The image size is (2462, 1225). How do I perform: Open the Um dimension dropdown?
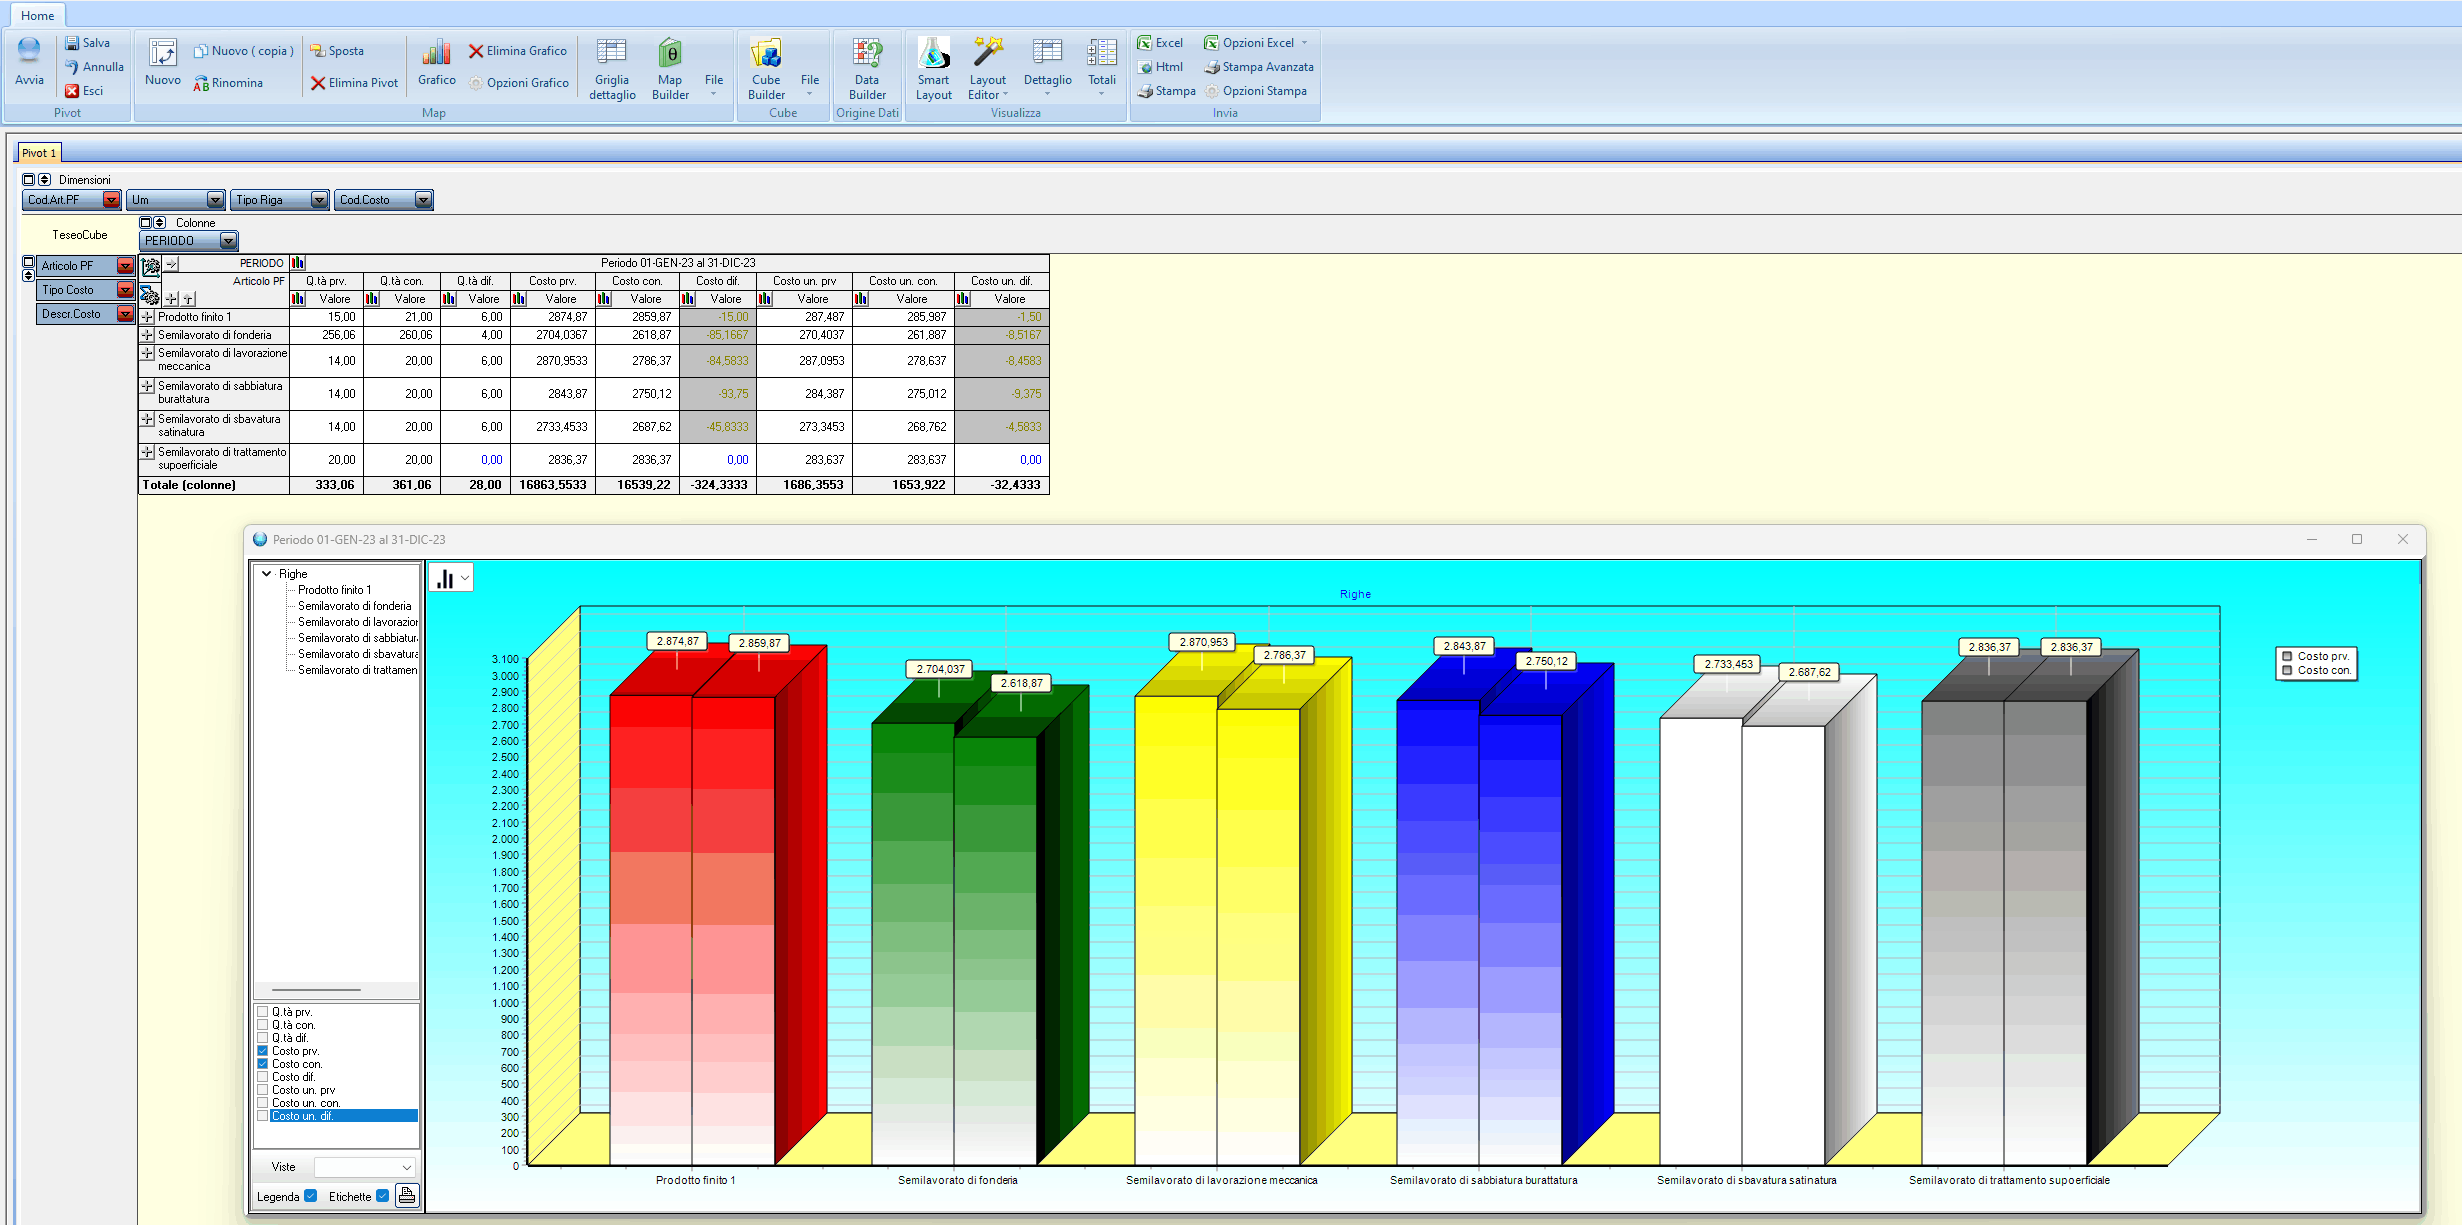point(215,200)
